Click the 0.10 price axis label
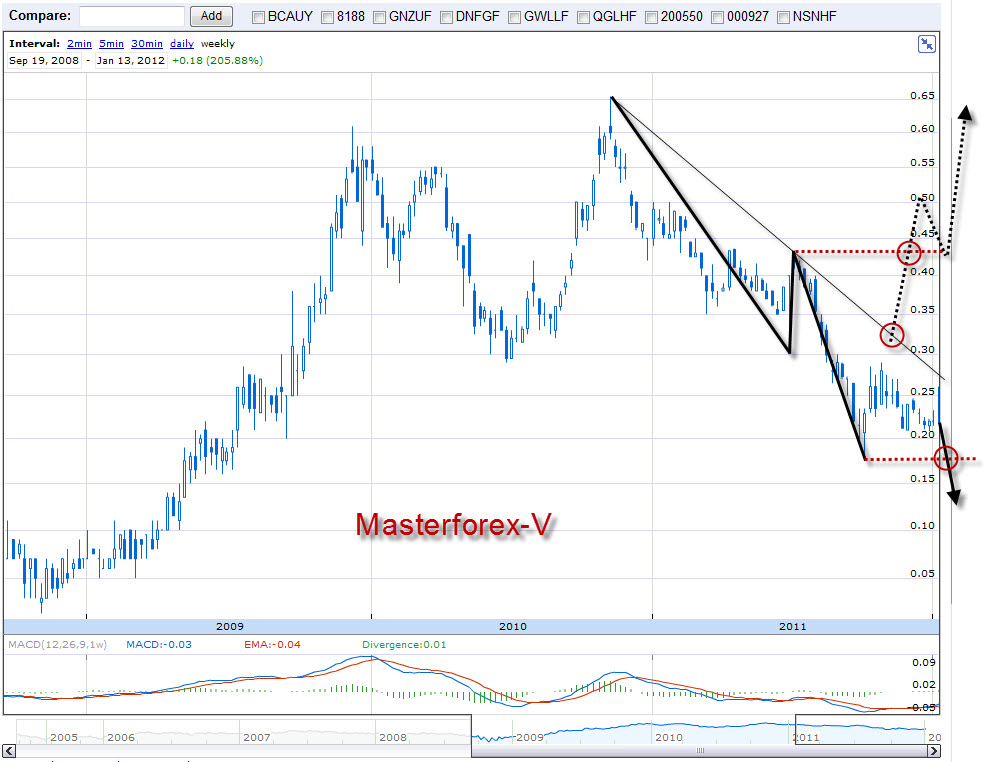The width and height of the screenshot is (986, 762). [922, 526]
